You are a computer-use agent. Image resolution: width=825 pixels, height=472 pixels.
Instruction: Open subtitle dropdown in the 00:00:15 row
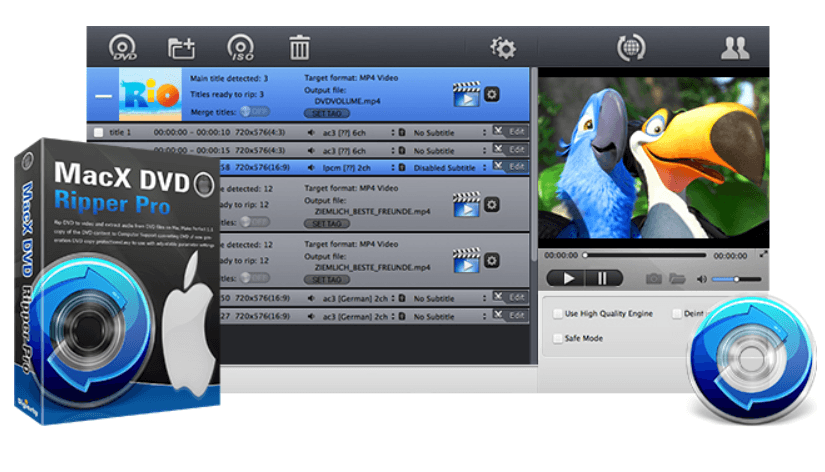(x=484, y=150)
